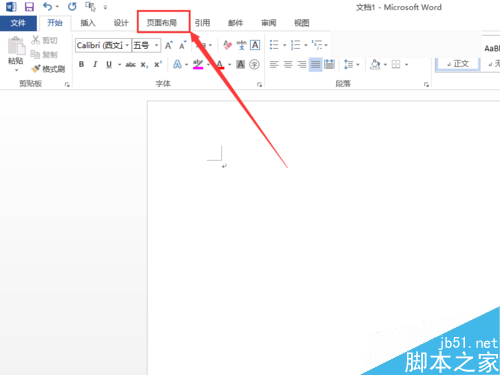500x375 pixels.
Task: Insert enclosed character (circled 字)
Action: pos(254,64)
